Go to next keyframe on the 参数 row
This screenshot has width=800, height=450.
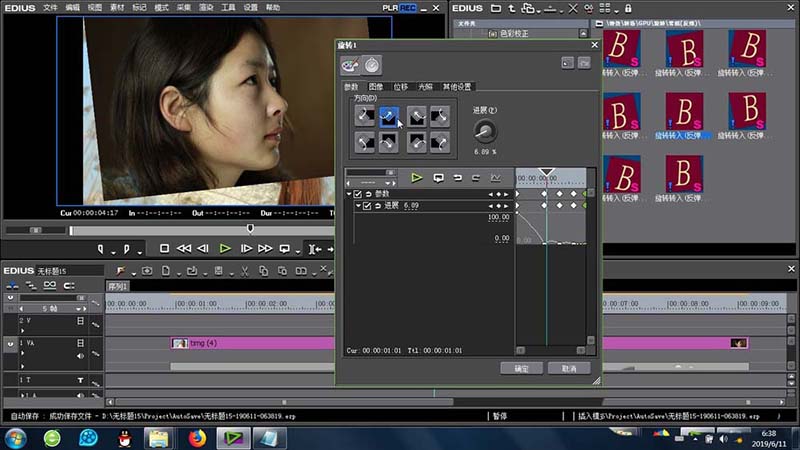(506, 194)
